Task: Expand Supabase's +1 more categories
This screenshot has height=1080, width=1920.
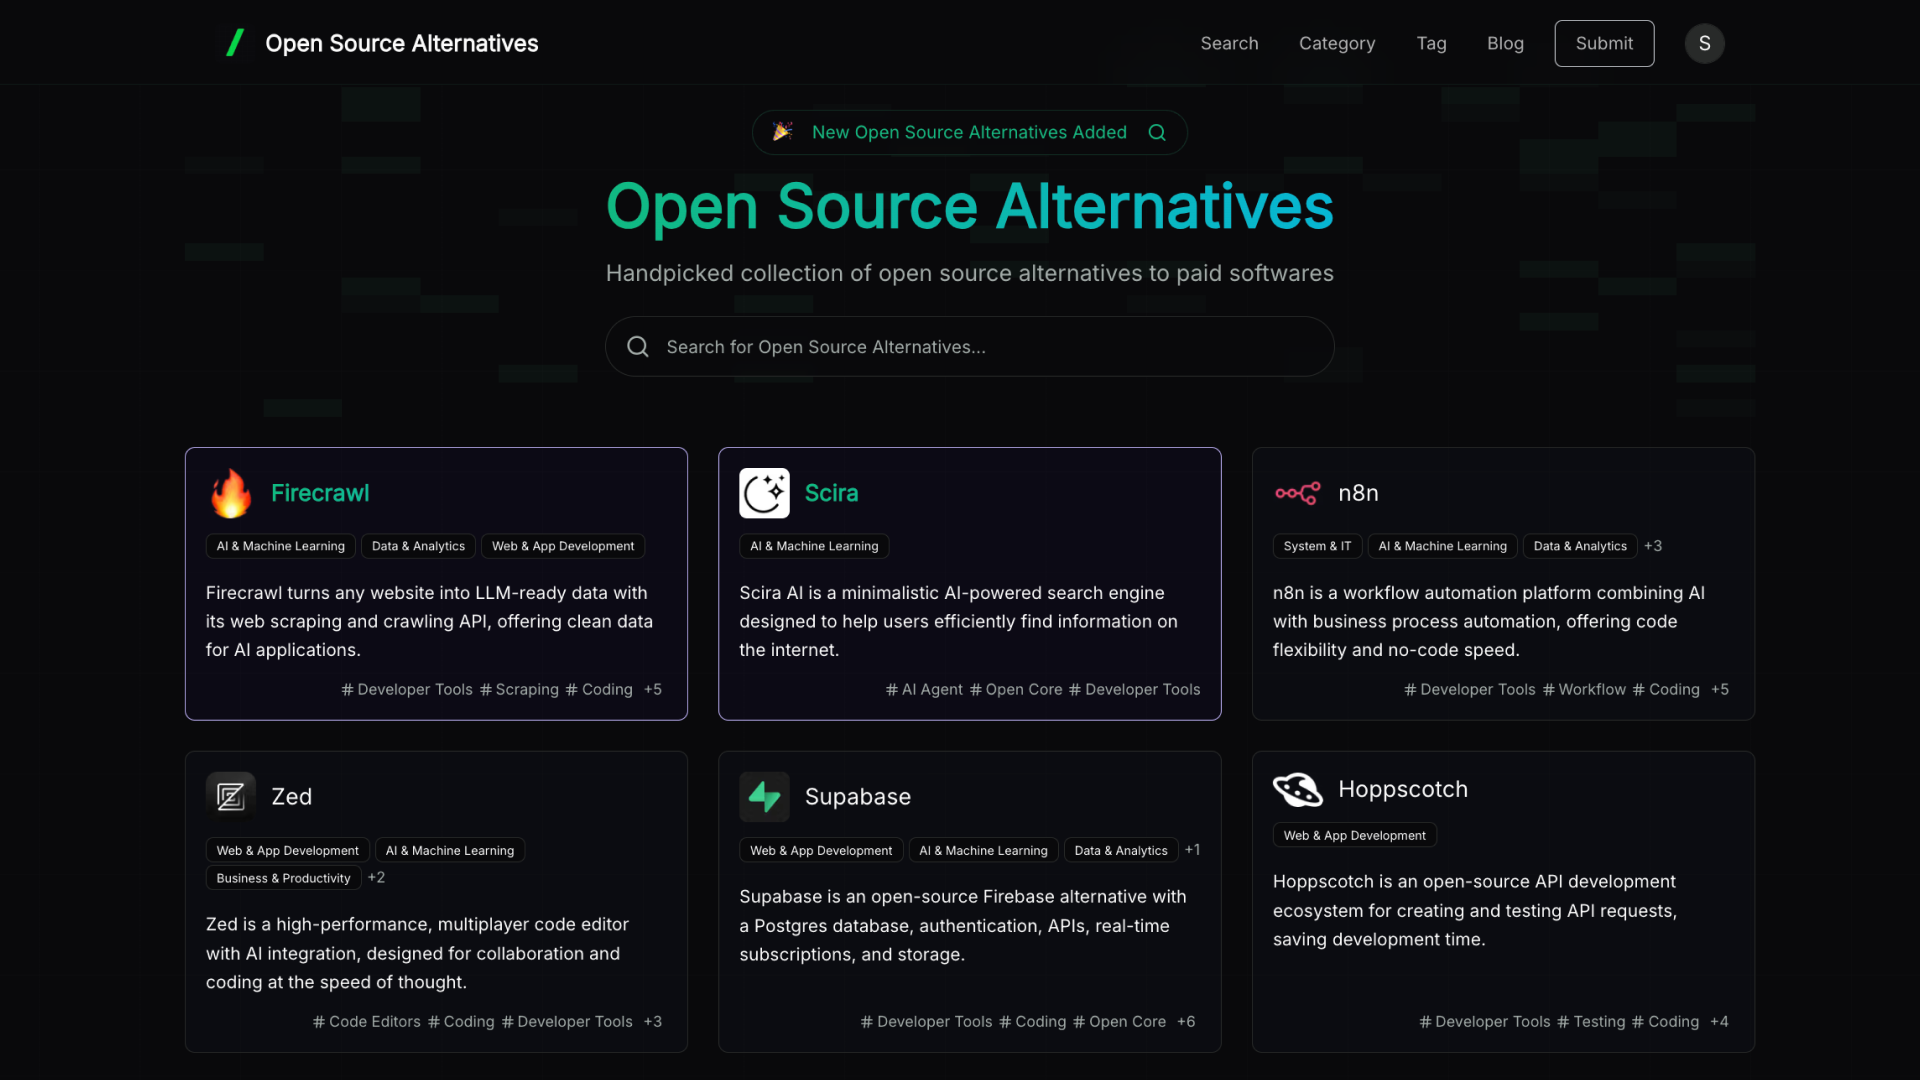Action: (x=1192, y=850)
